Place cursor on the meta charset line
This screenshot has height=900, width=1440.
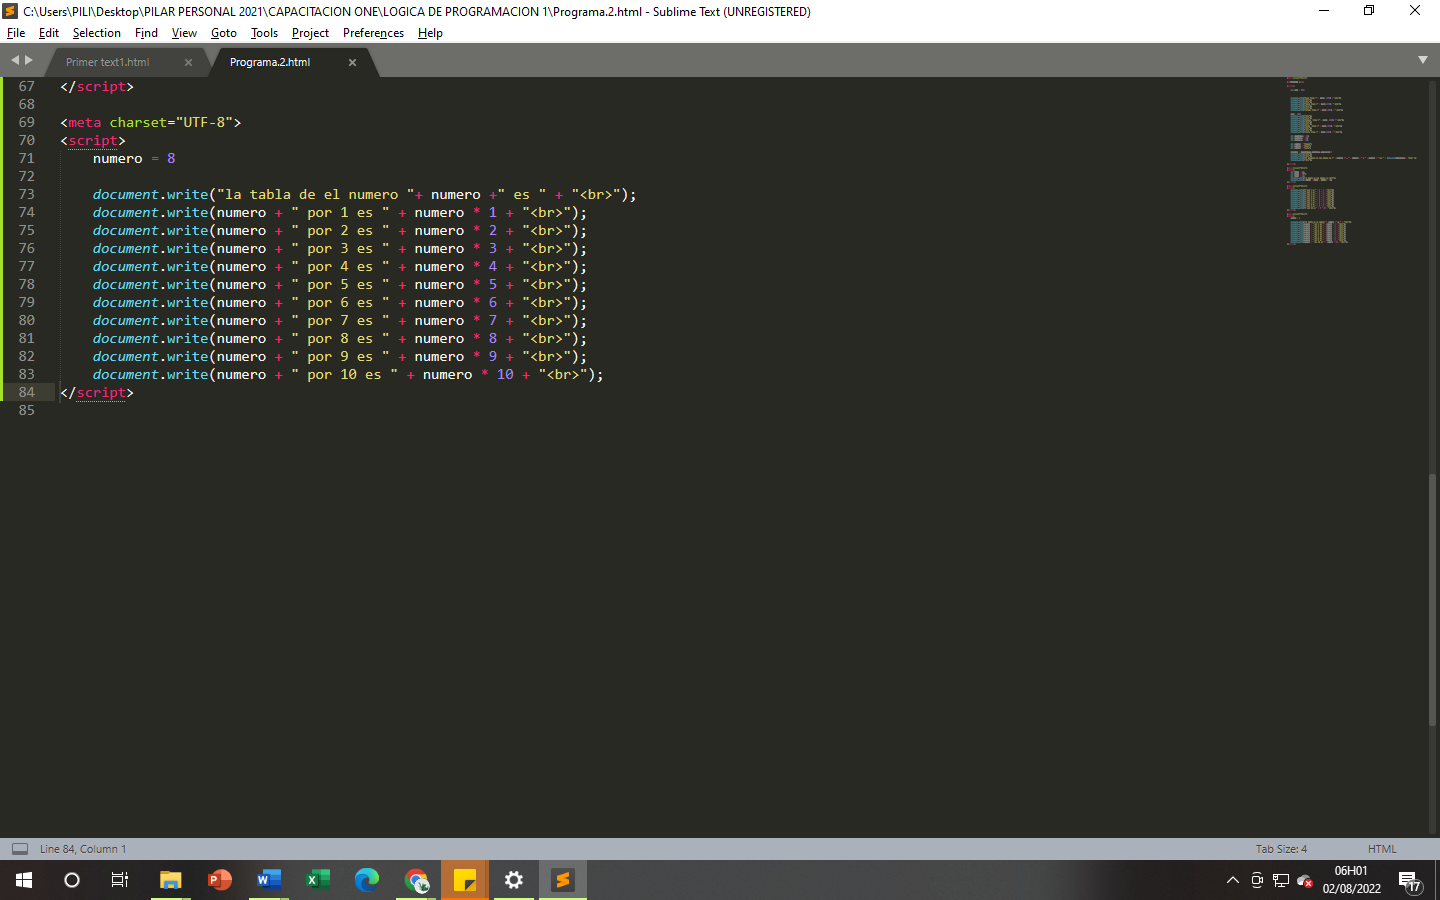[x=150, y=122]
